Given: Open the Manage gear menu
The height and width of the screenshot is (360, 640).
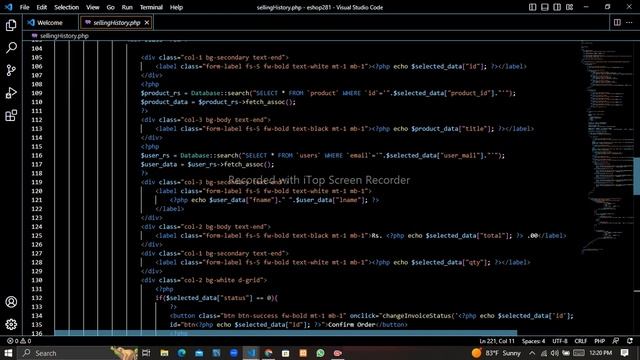Looking at the screenshot, I should click(11, 324).
